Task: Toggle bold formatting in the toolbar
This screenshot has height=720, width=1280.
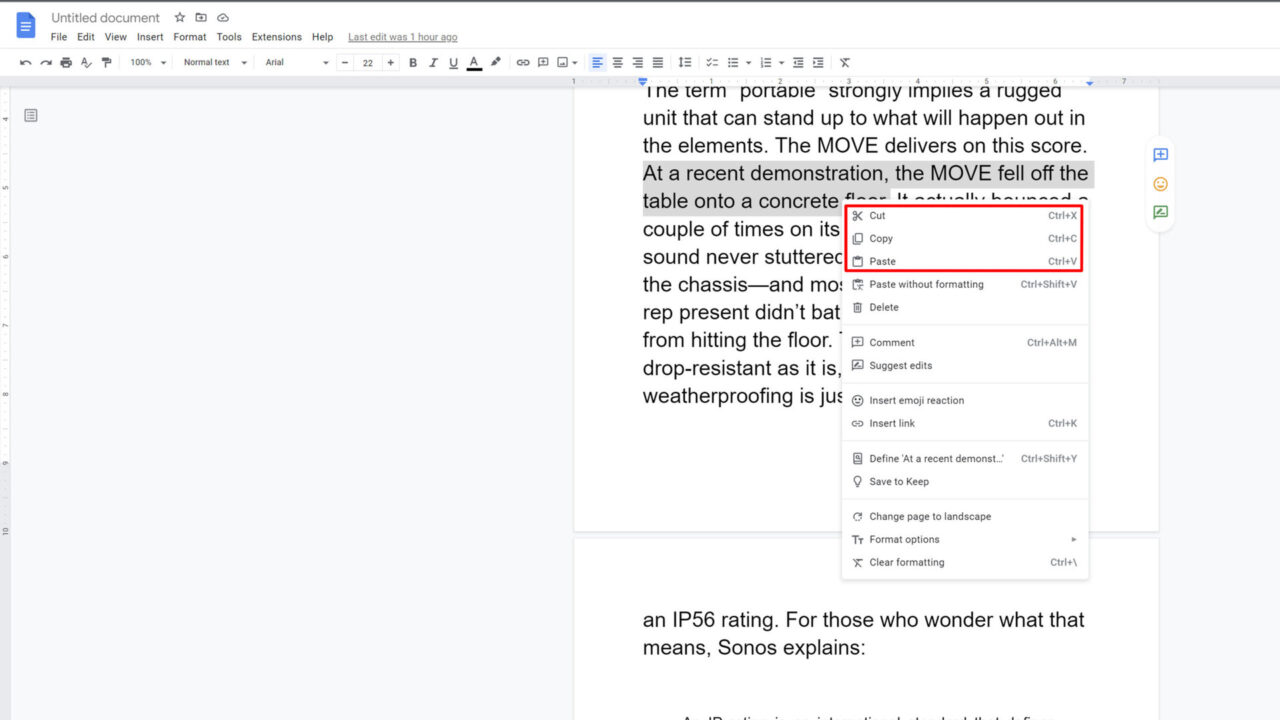Action: tap(412, 62)
